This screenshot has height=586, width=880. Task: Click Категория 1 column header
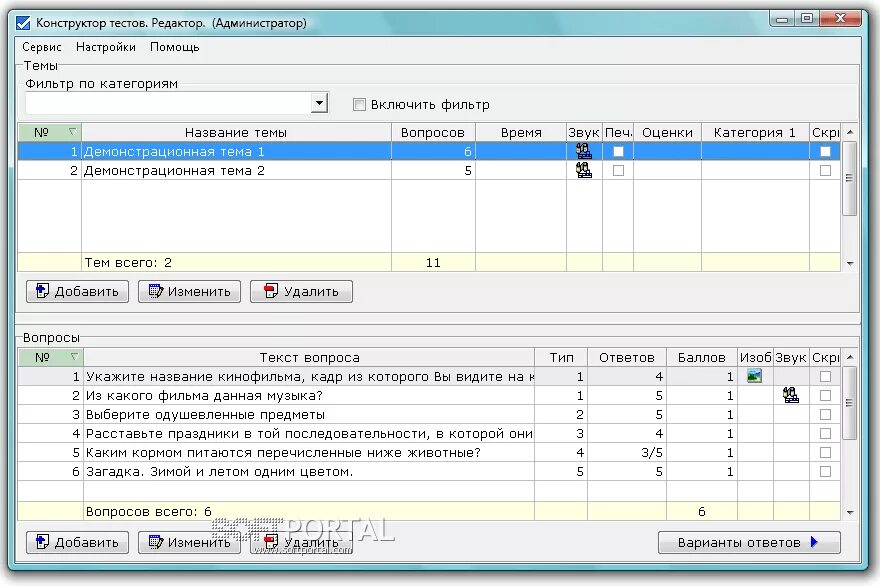coord(755,132)
